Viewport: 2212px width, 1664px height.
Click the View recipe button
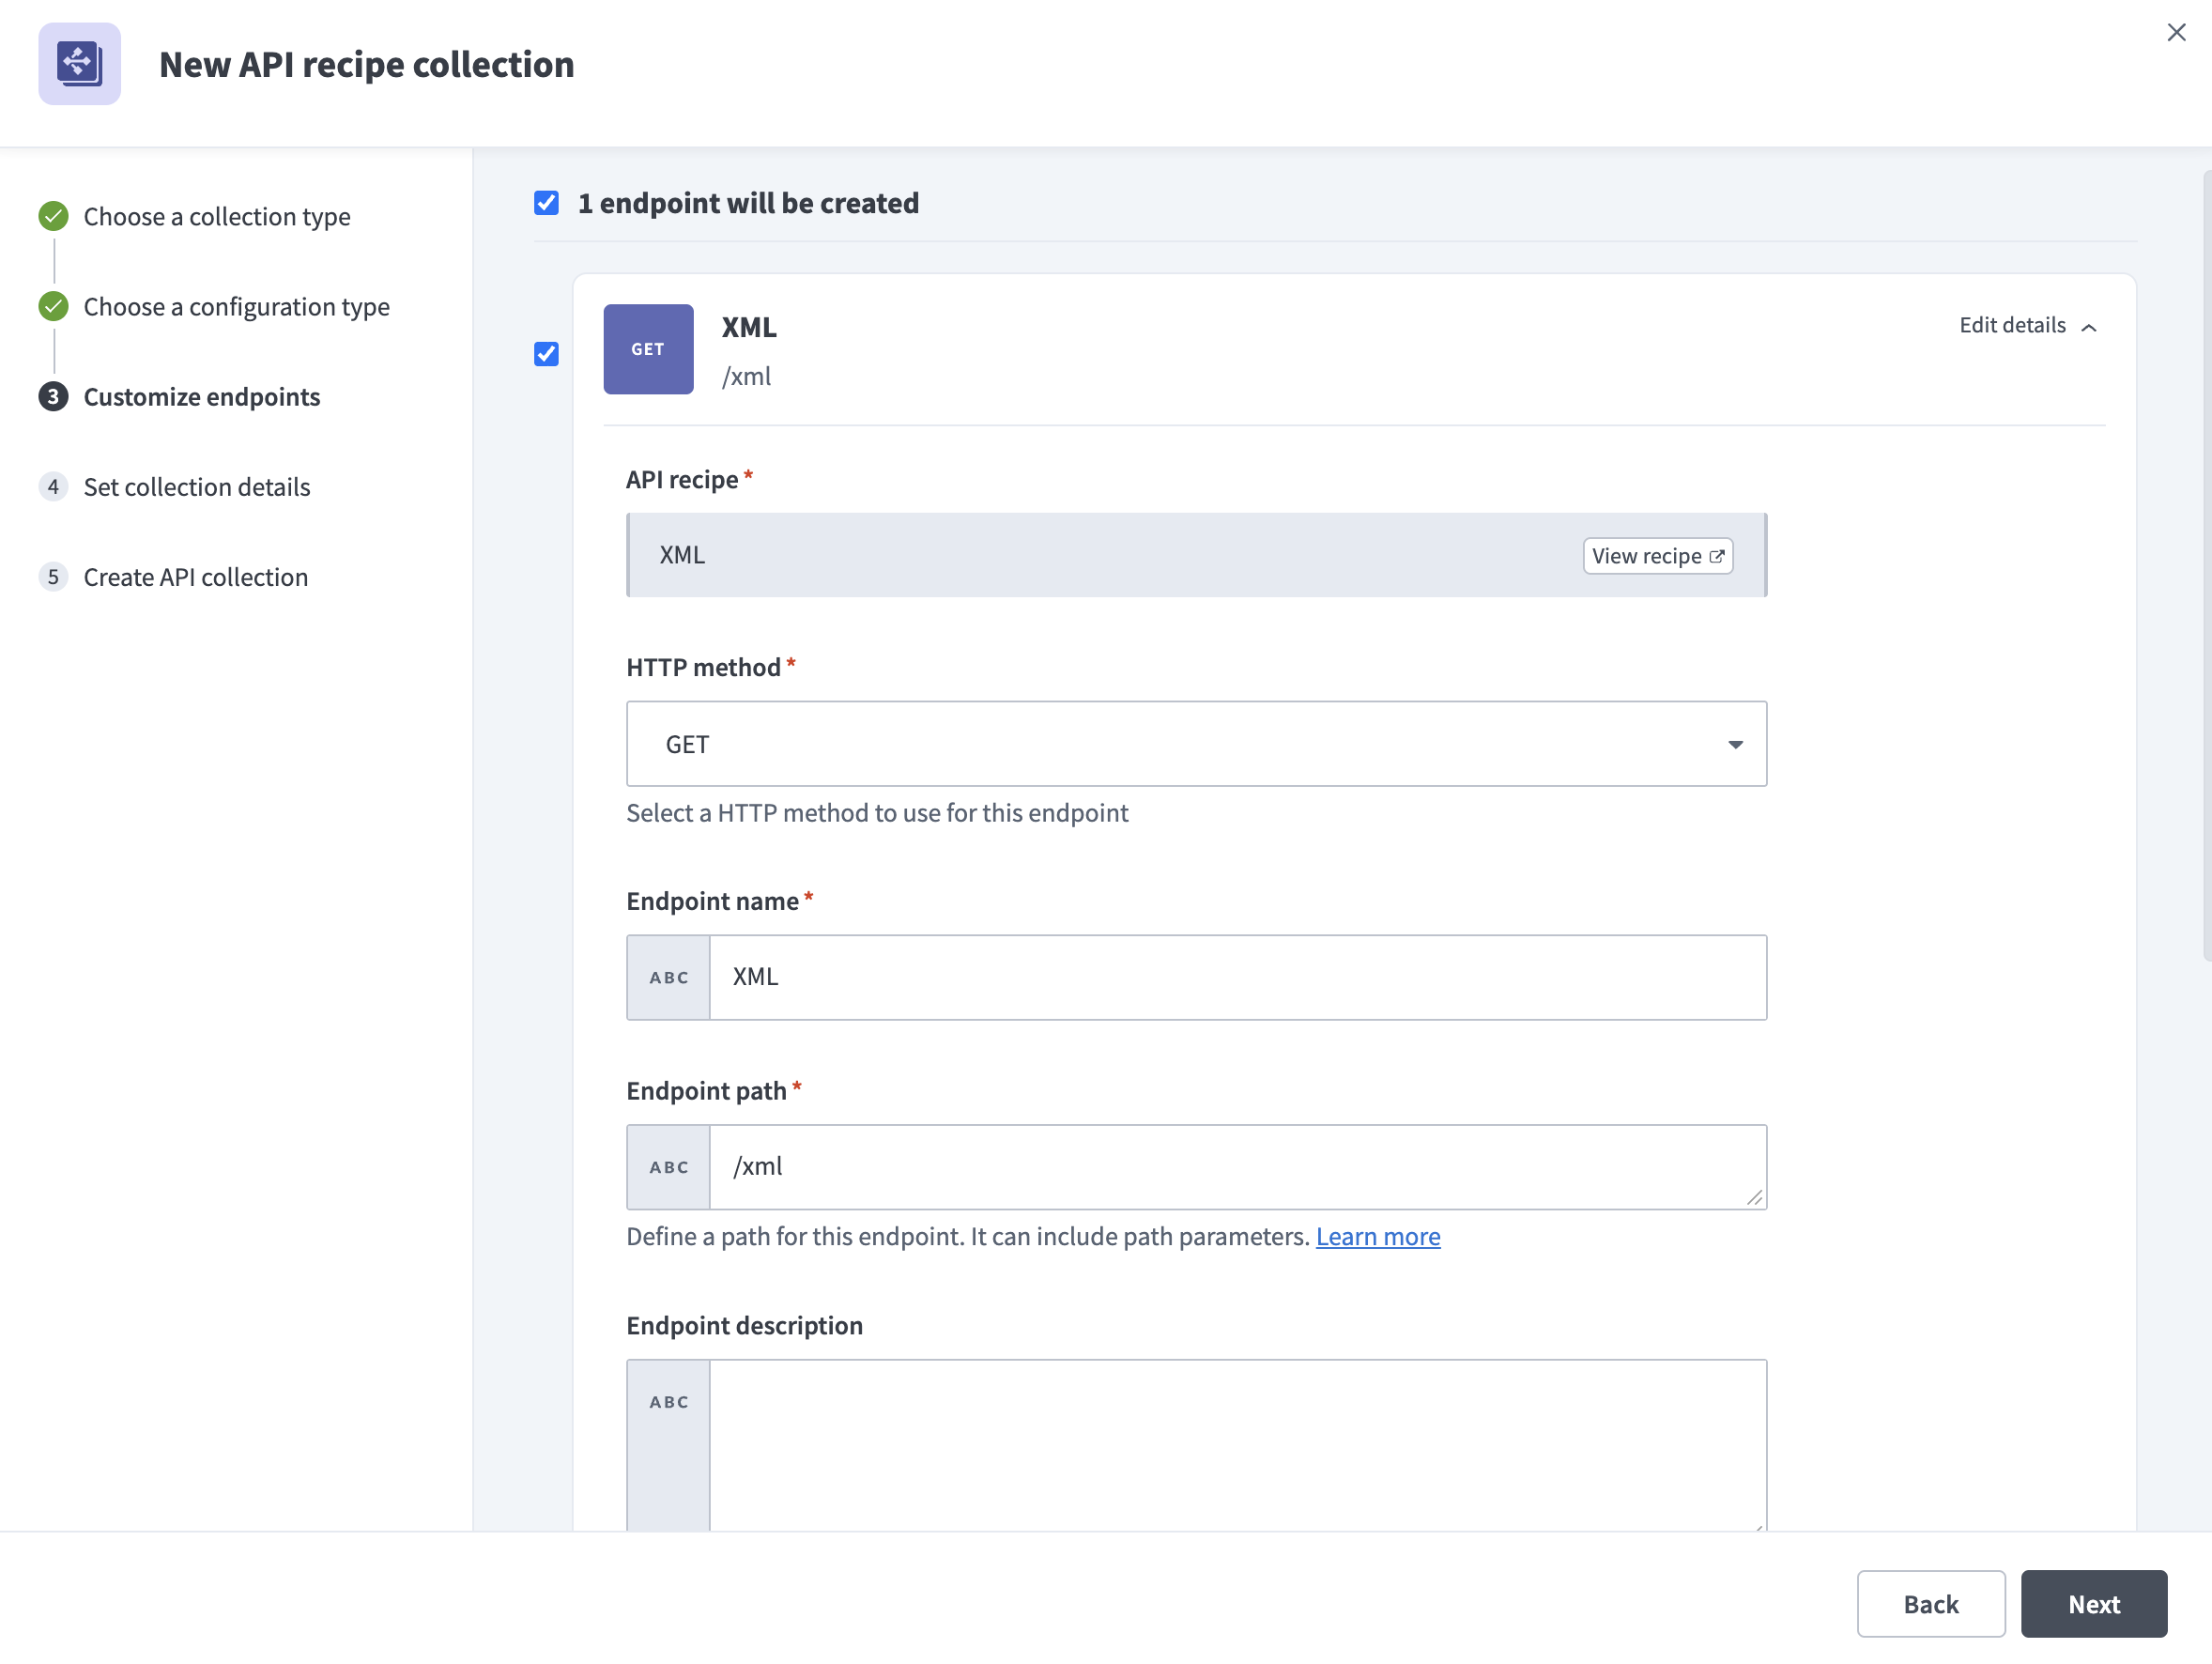tap(1657, 556)
